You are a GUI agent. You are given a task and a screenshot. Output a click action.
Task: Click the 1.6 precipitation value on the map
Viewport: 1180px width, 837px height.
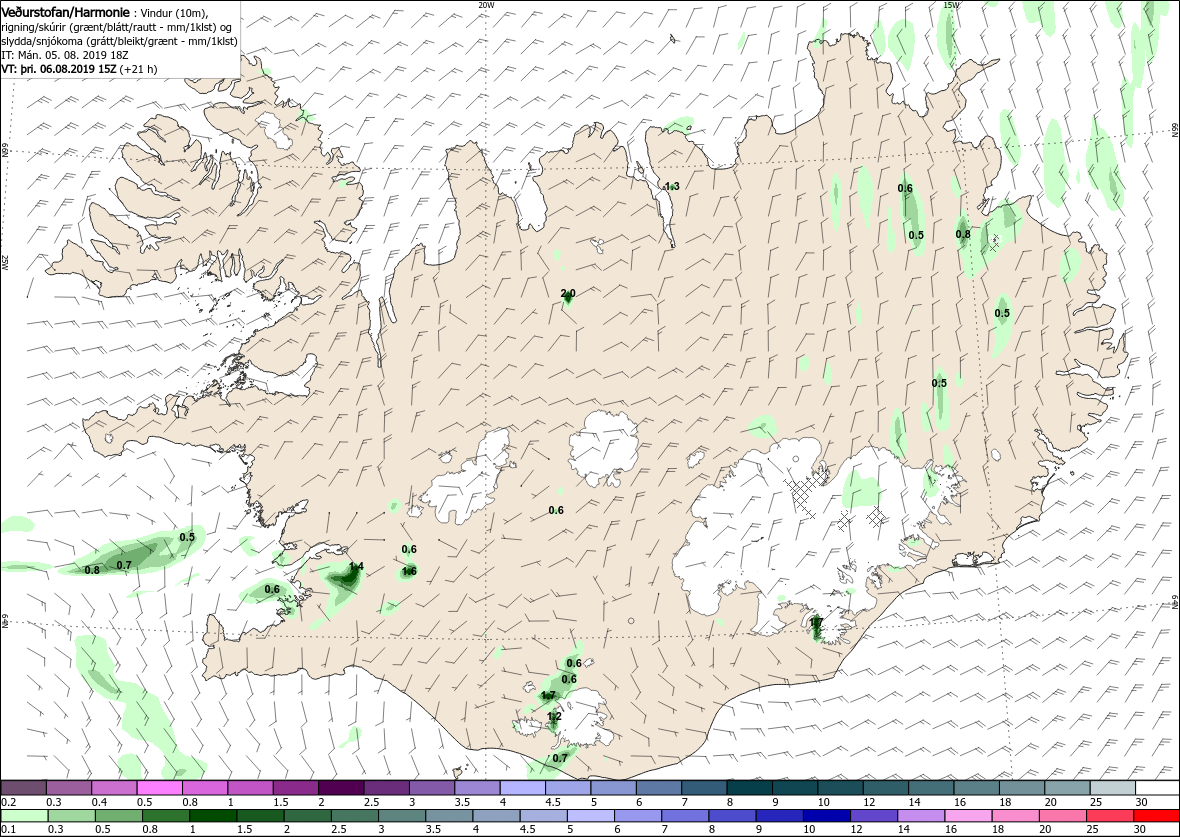(409, 571)
